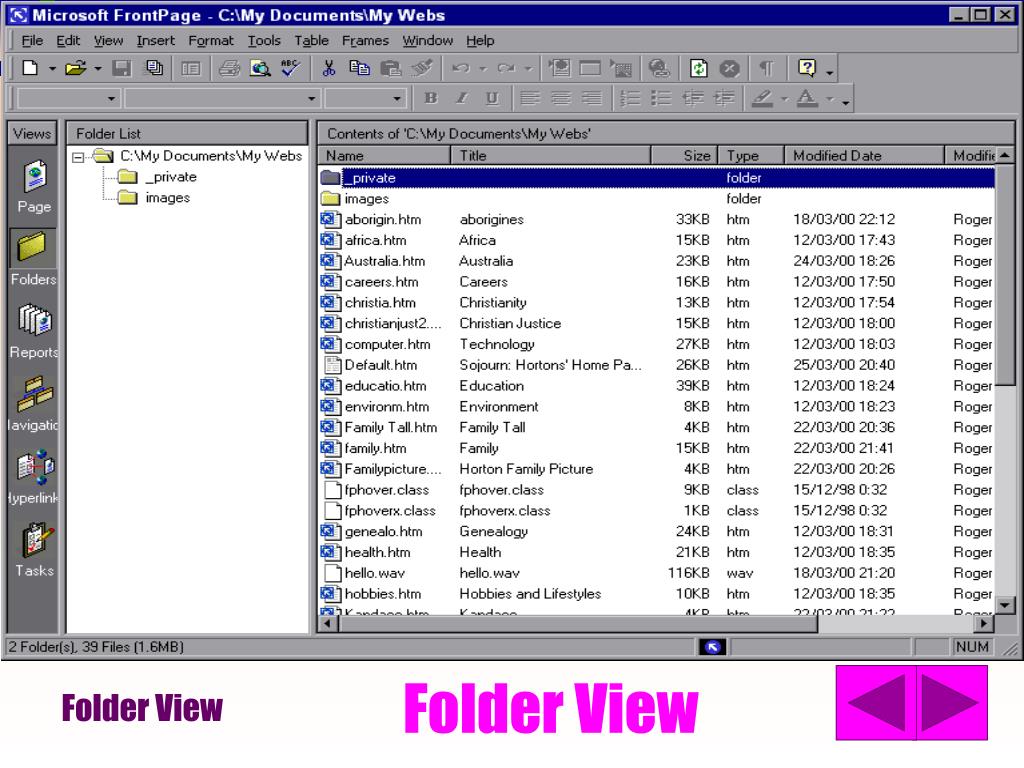Click the New Page toolbar icon
The height and width of the screenshot is (768, 1024).
point(30,68)
